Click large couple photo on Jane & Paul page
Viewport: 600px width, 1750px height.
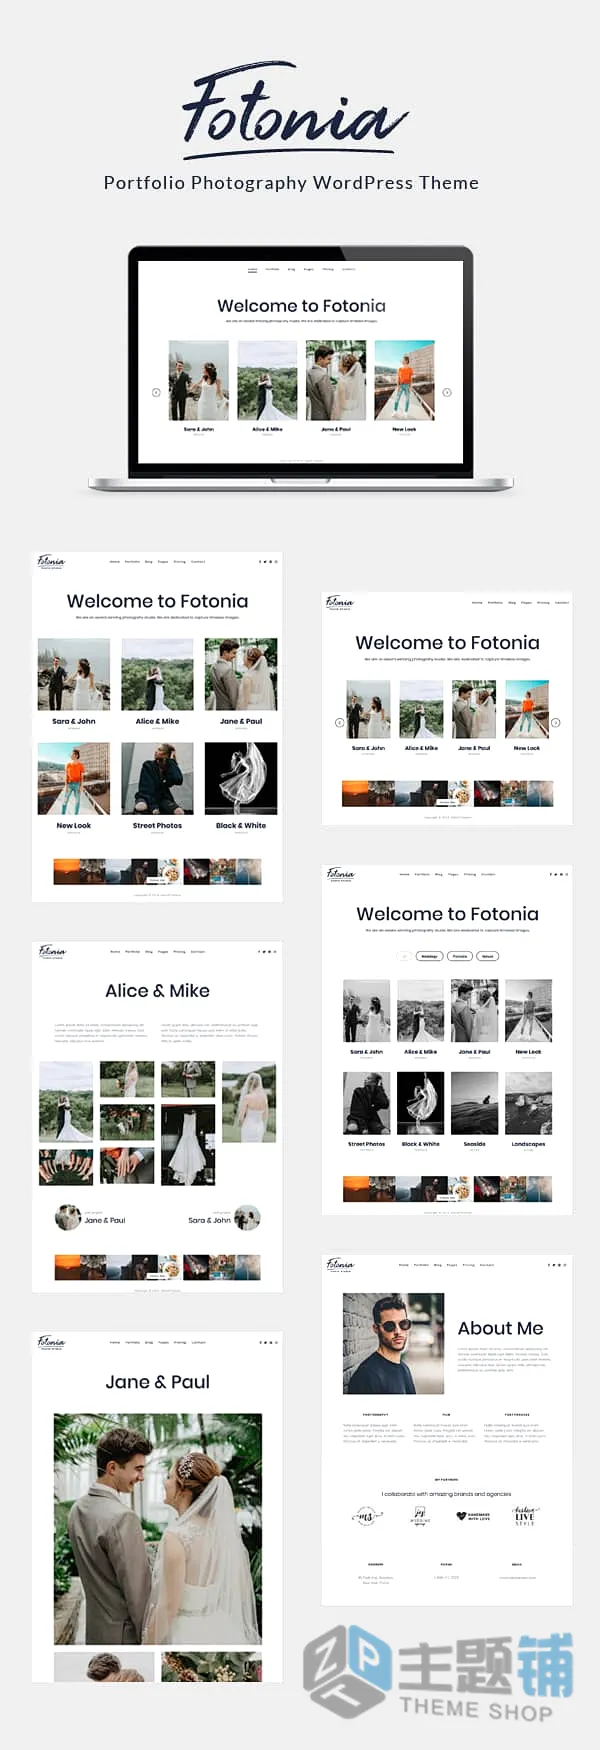(x=157, y=1529)
